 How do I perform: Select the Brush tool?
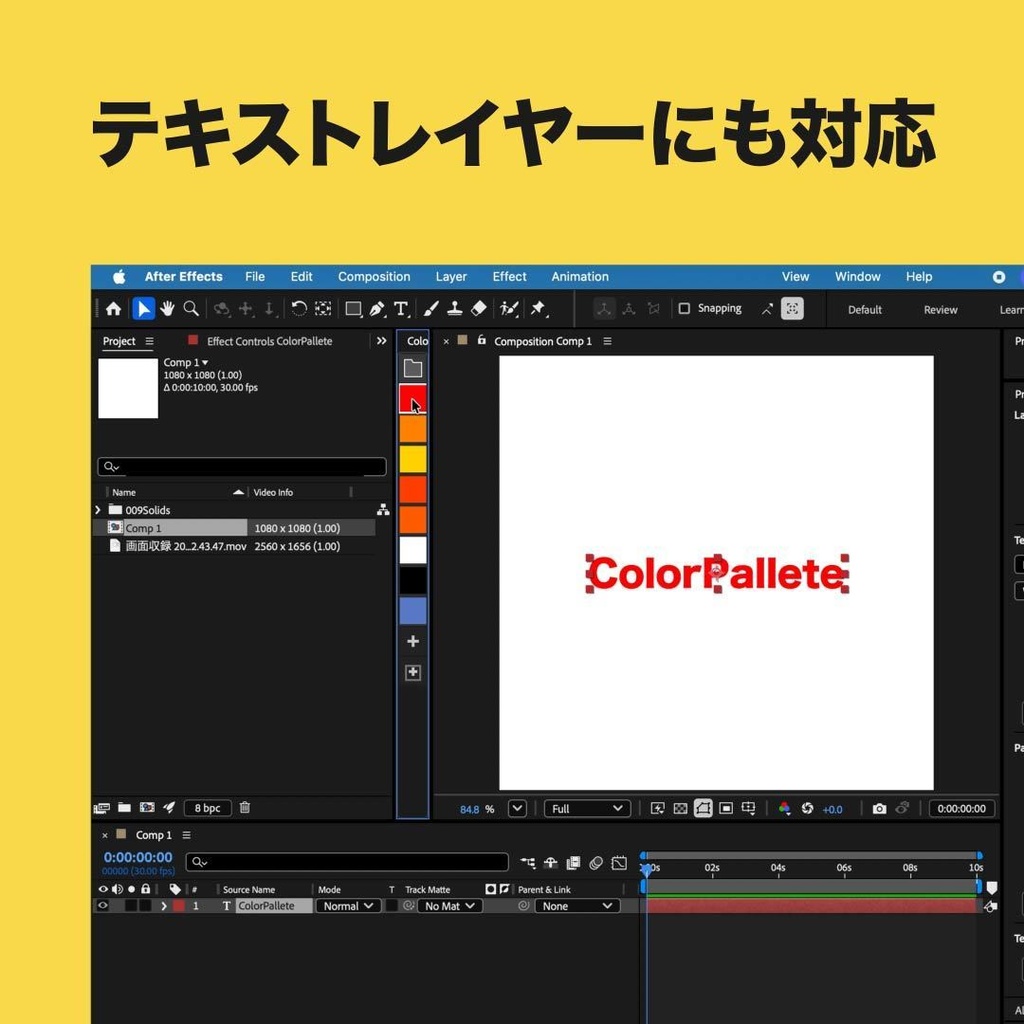click(x=430, y=308)
